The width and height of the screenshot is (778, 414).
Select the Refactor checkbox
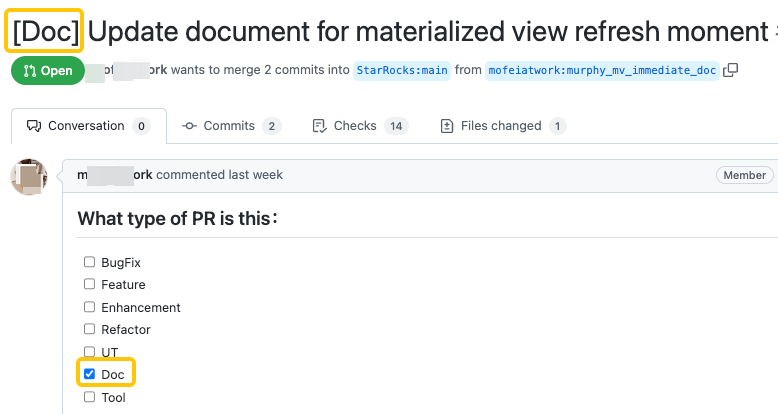[x=90, y=330]
